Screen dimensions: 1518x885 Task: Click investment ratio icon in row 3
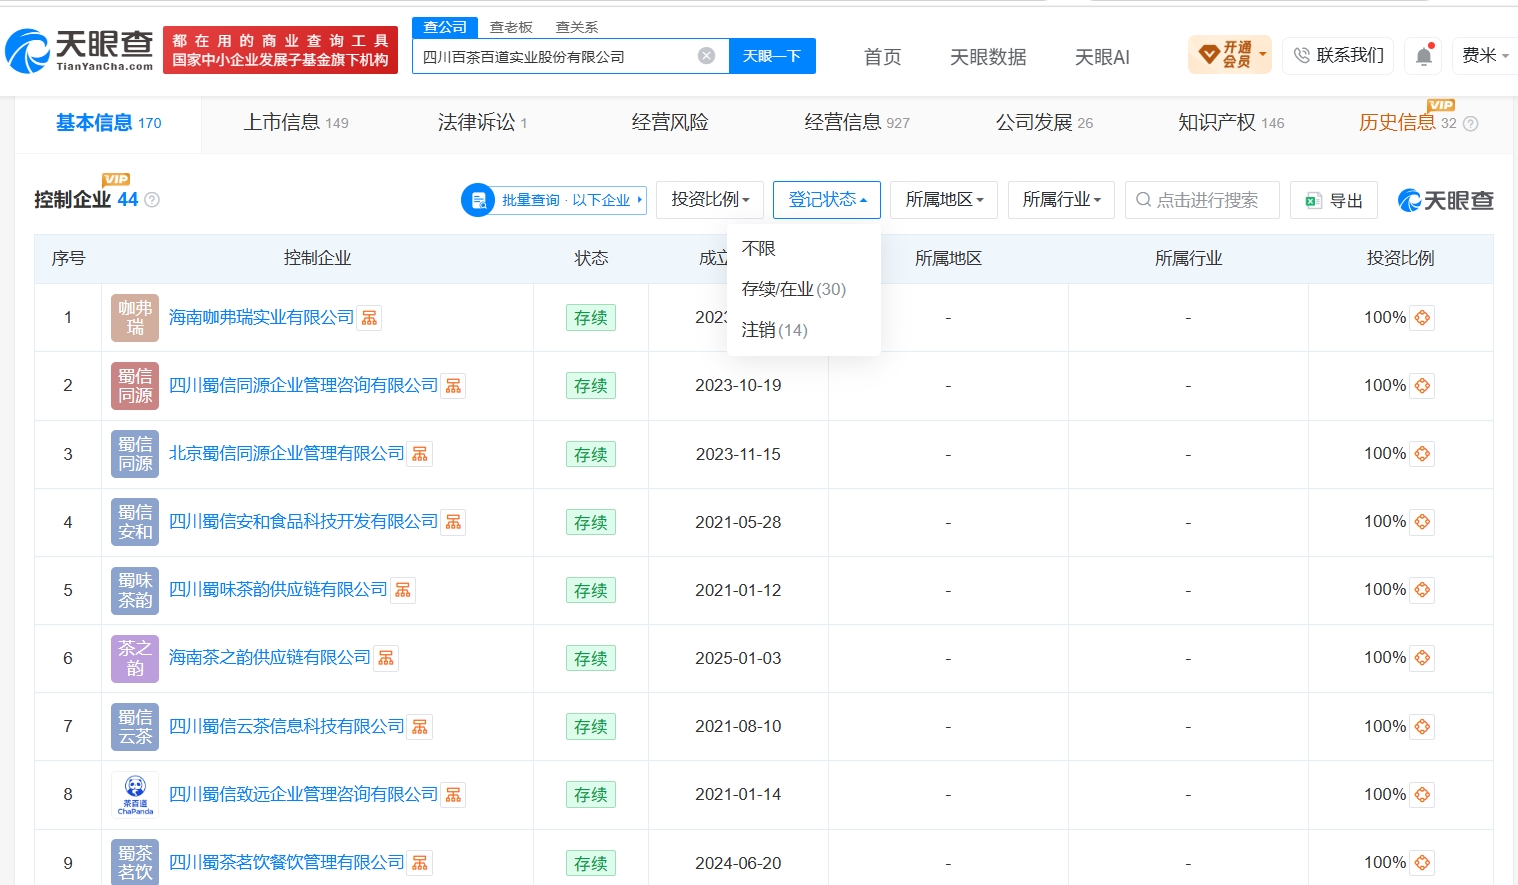click(x=1422, y=454)
